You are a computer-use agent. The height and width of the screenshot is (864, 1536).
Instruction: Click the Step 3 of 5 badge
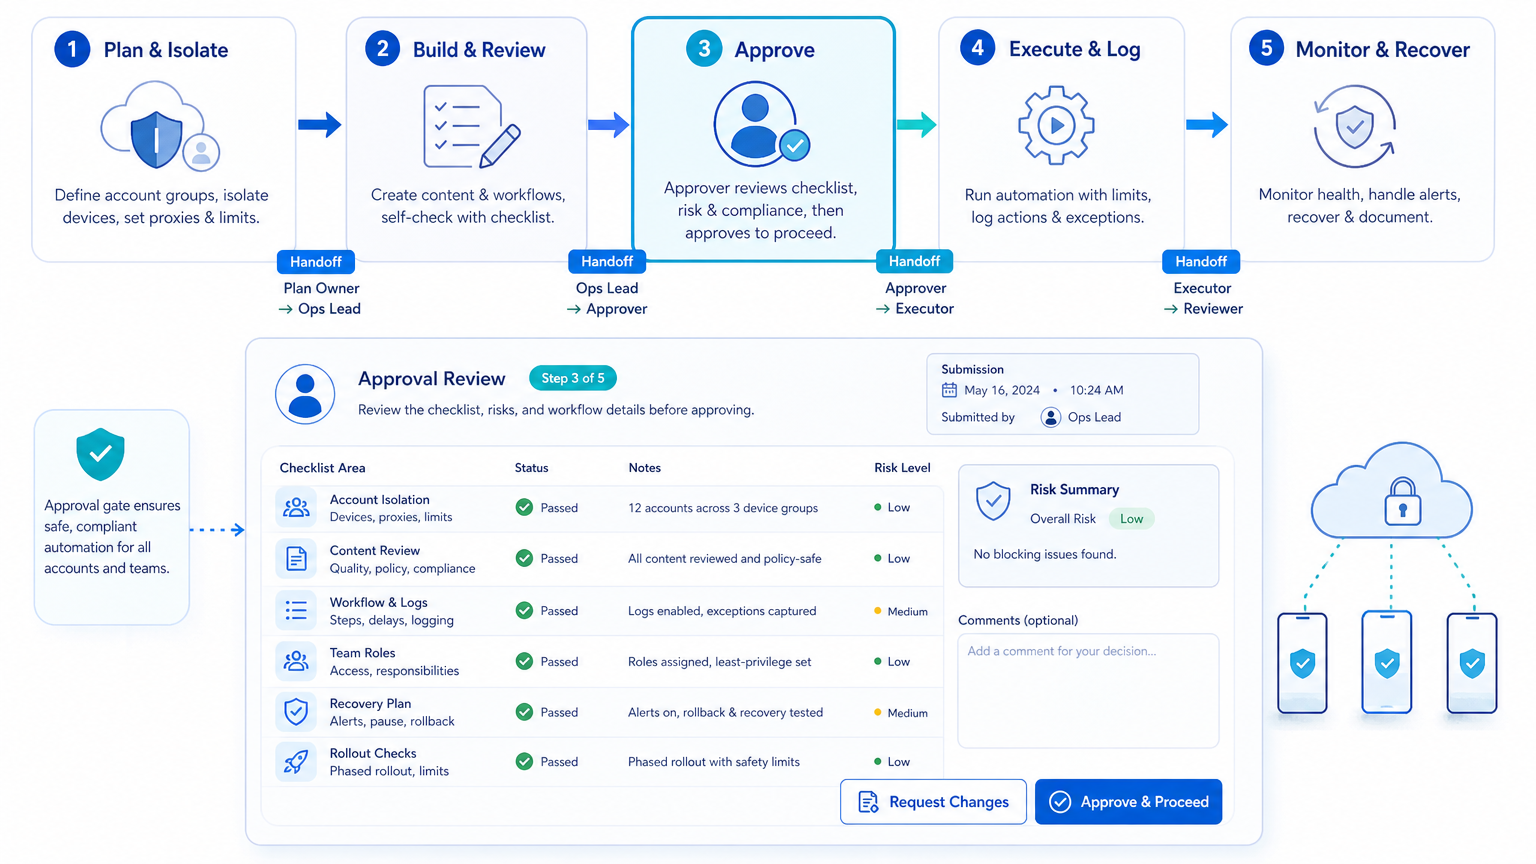tap(573, 378)
